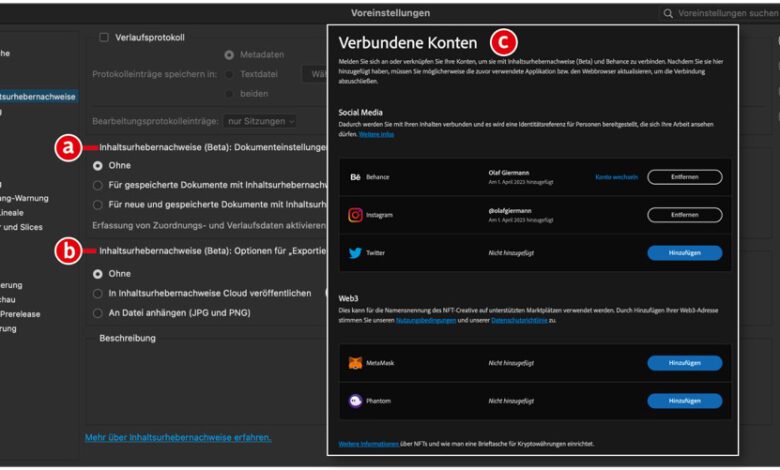
Task: Click the 'Verbundene Konten' heading
Action: click(x=408, y=43)
